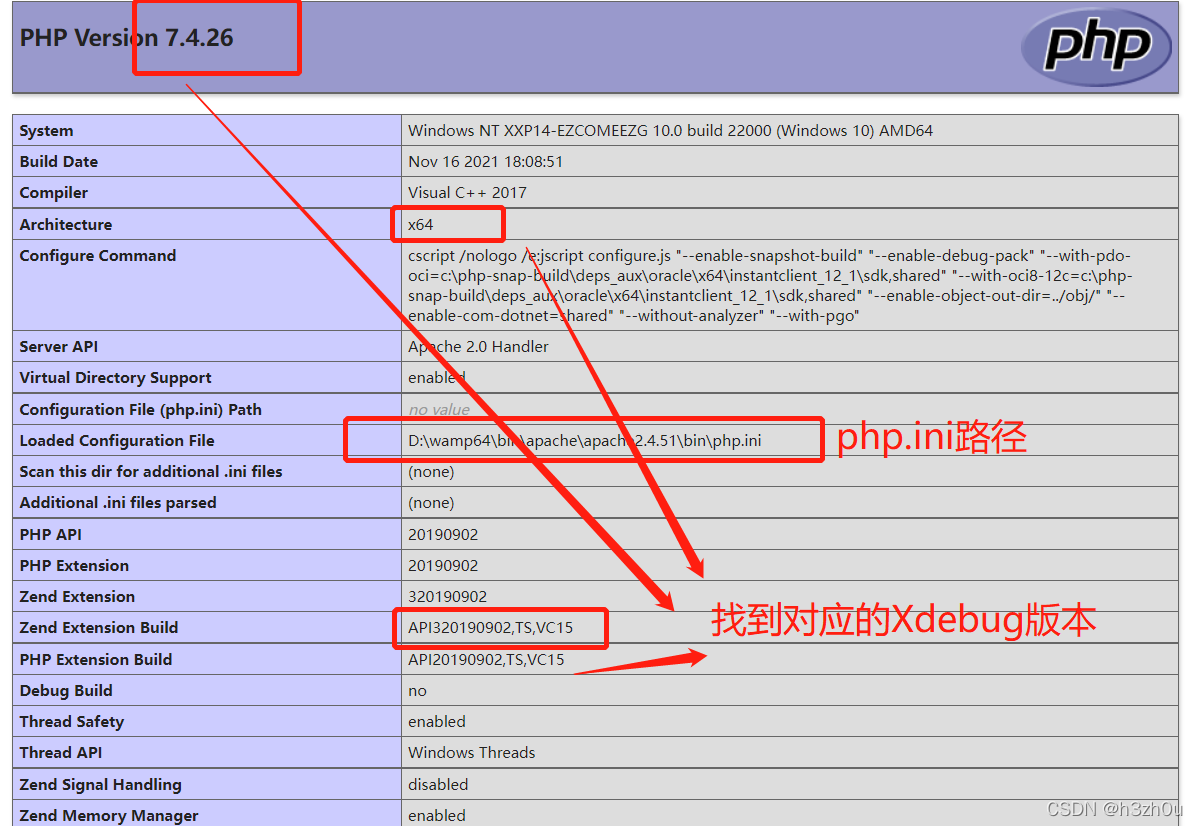Select 'Nov 16 2021 18:08:51' build date value
This screenshot has width=1198, height=826.
[x=485, y=161]
